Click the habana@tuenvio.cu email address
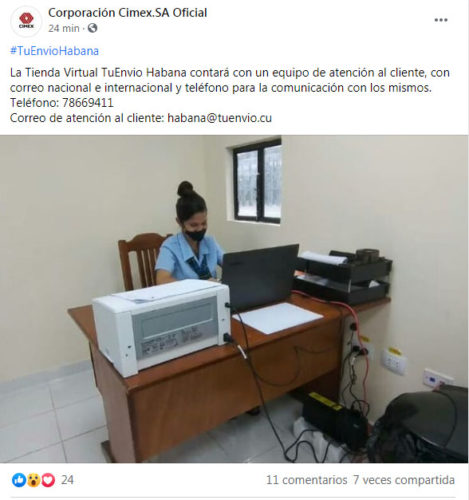This screenshot has height=500, width=469. pyautogui.click(x=220, y=118)
